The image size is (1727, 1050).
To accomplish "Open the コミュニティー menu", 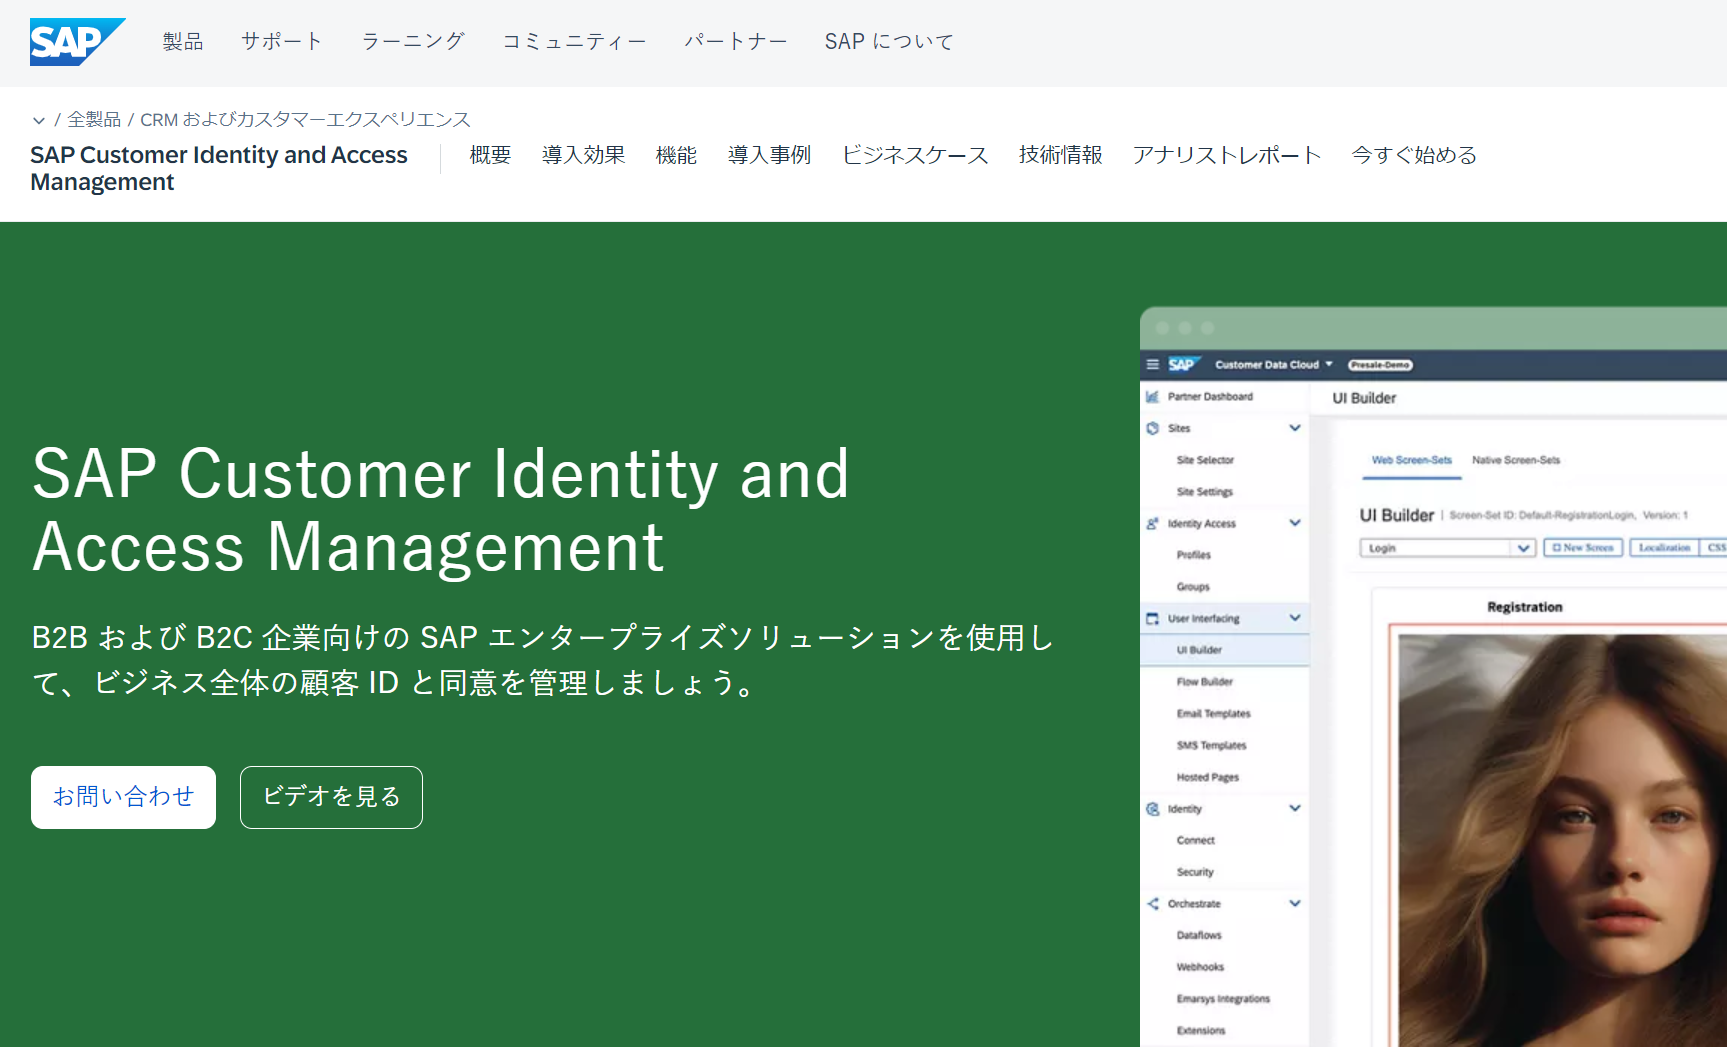I will [x=575, y=42].
